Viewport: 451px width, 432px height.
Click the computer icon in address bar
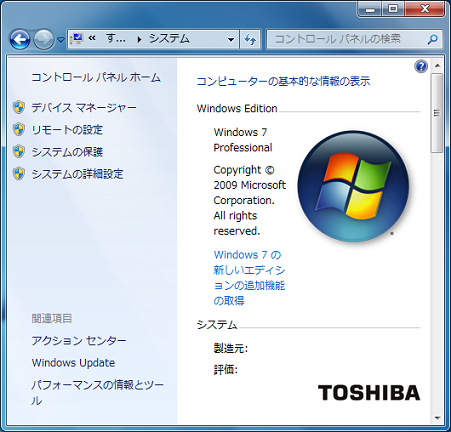point(77,39)
